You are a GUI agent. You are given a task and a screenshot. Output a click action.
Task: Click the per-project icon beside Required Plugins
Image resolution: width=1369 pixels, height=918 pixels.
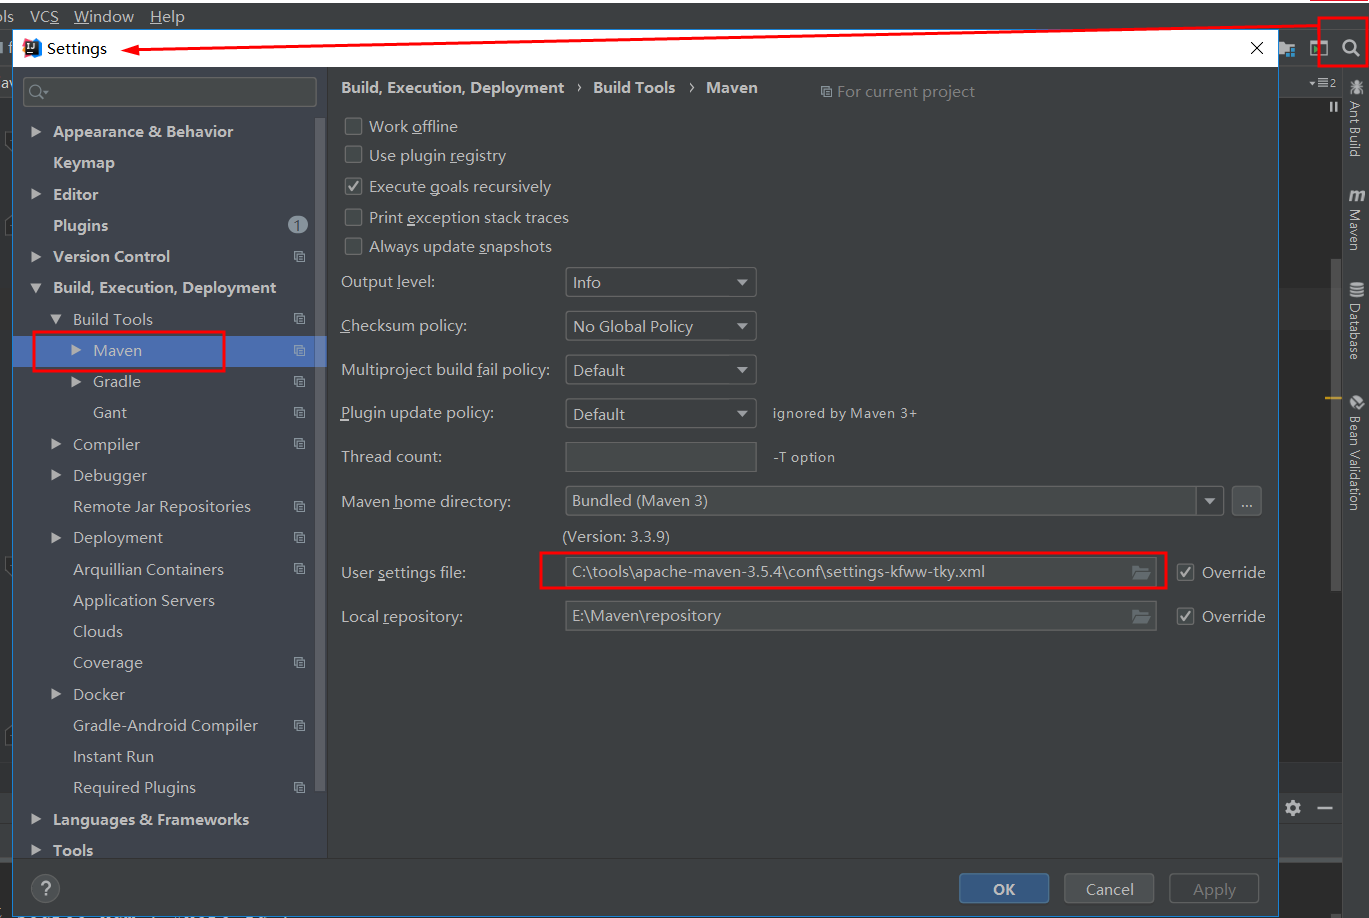coord(299,788)
